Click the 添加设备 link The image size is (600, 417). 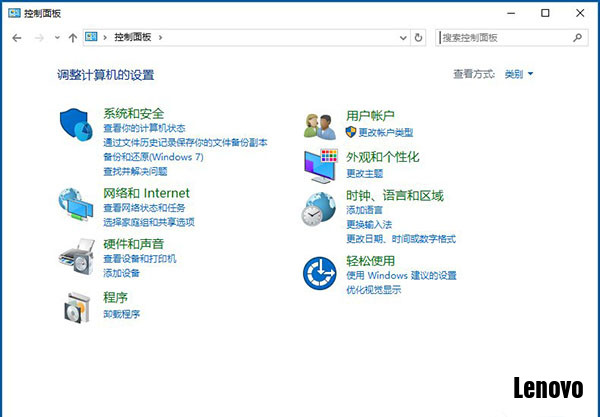(x=121, y=273)
